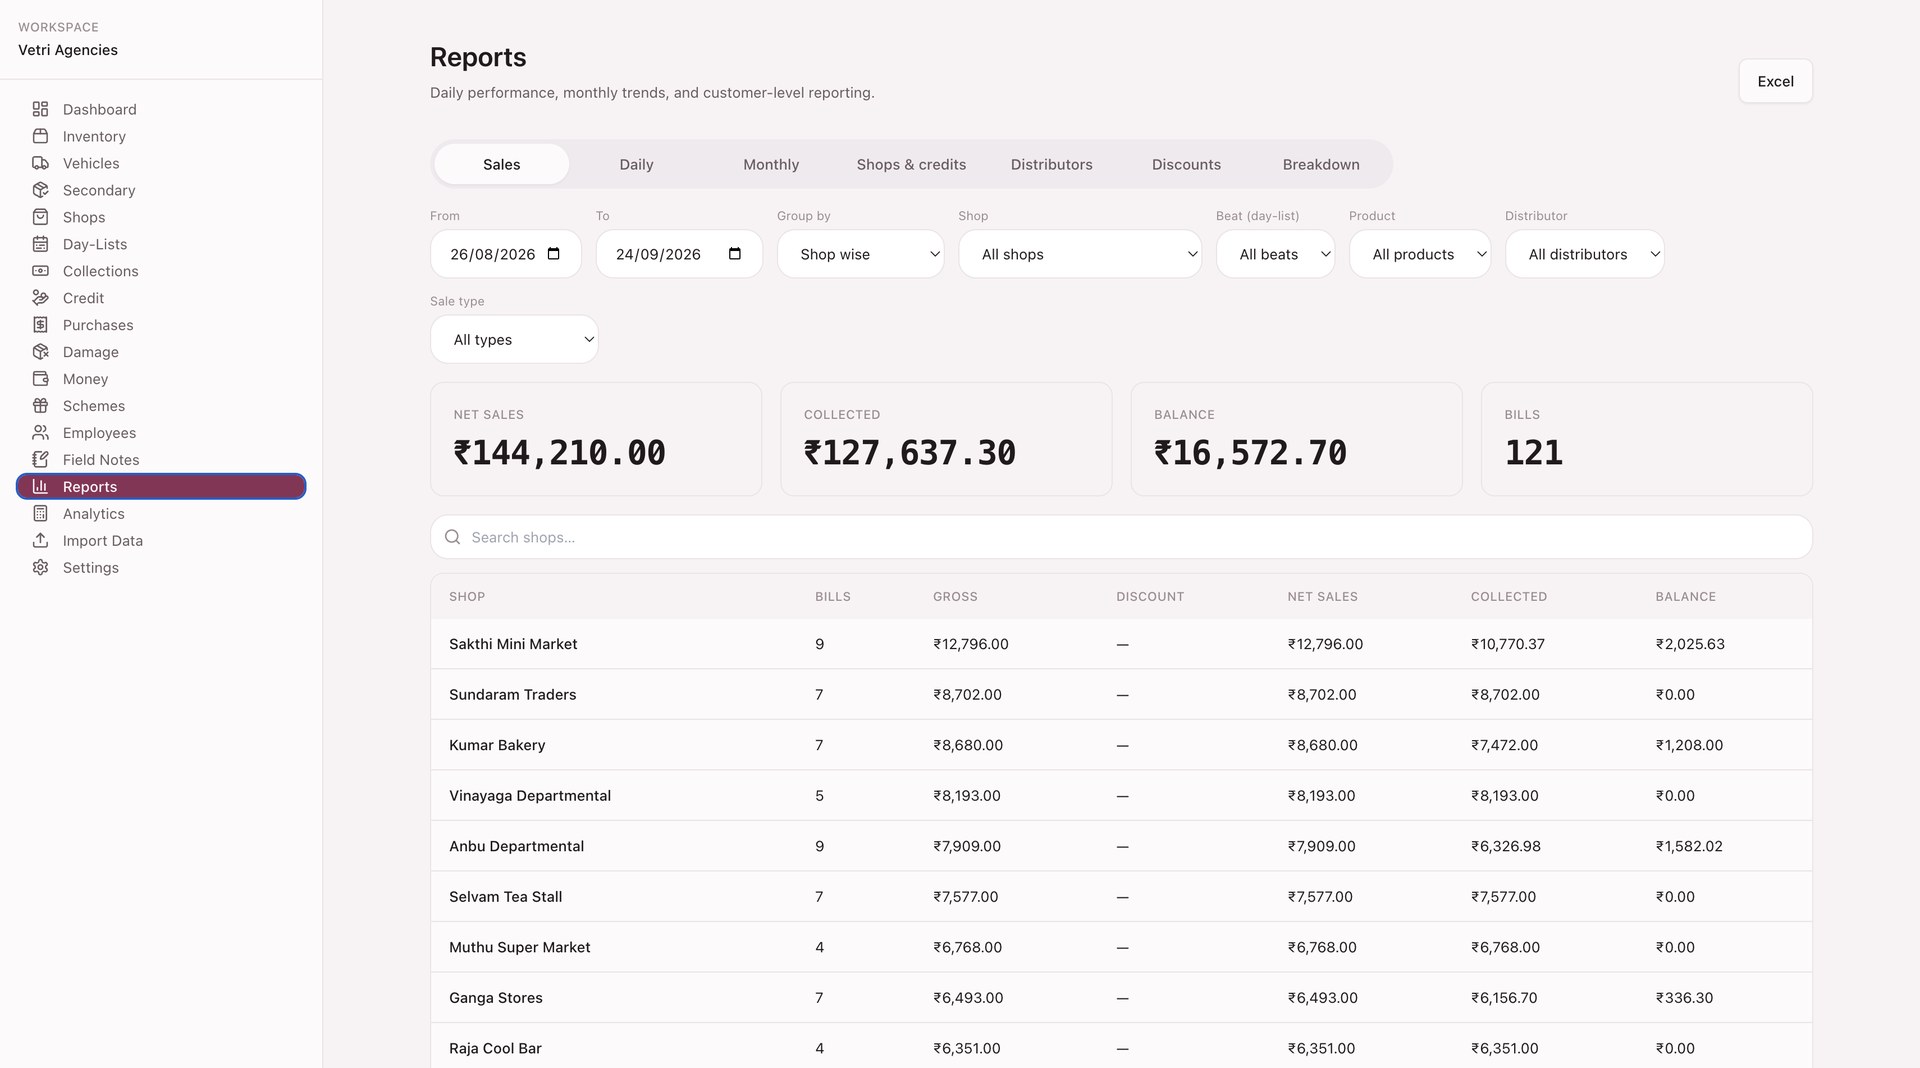This screenshot has height=1068, width=1920.
Task: Click the From date field 26/08/2026
Action: tap(505, 254)
